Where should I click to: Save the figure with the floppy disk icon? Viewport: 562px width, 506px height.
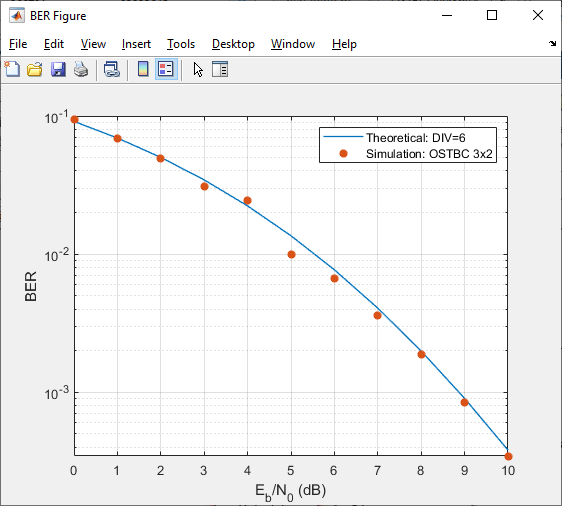[x=58, y=69]
